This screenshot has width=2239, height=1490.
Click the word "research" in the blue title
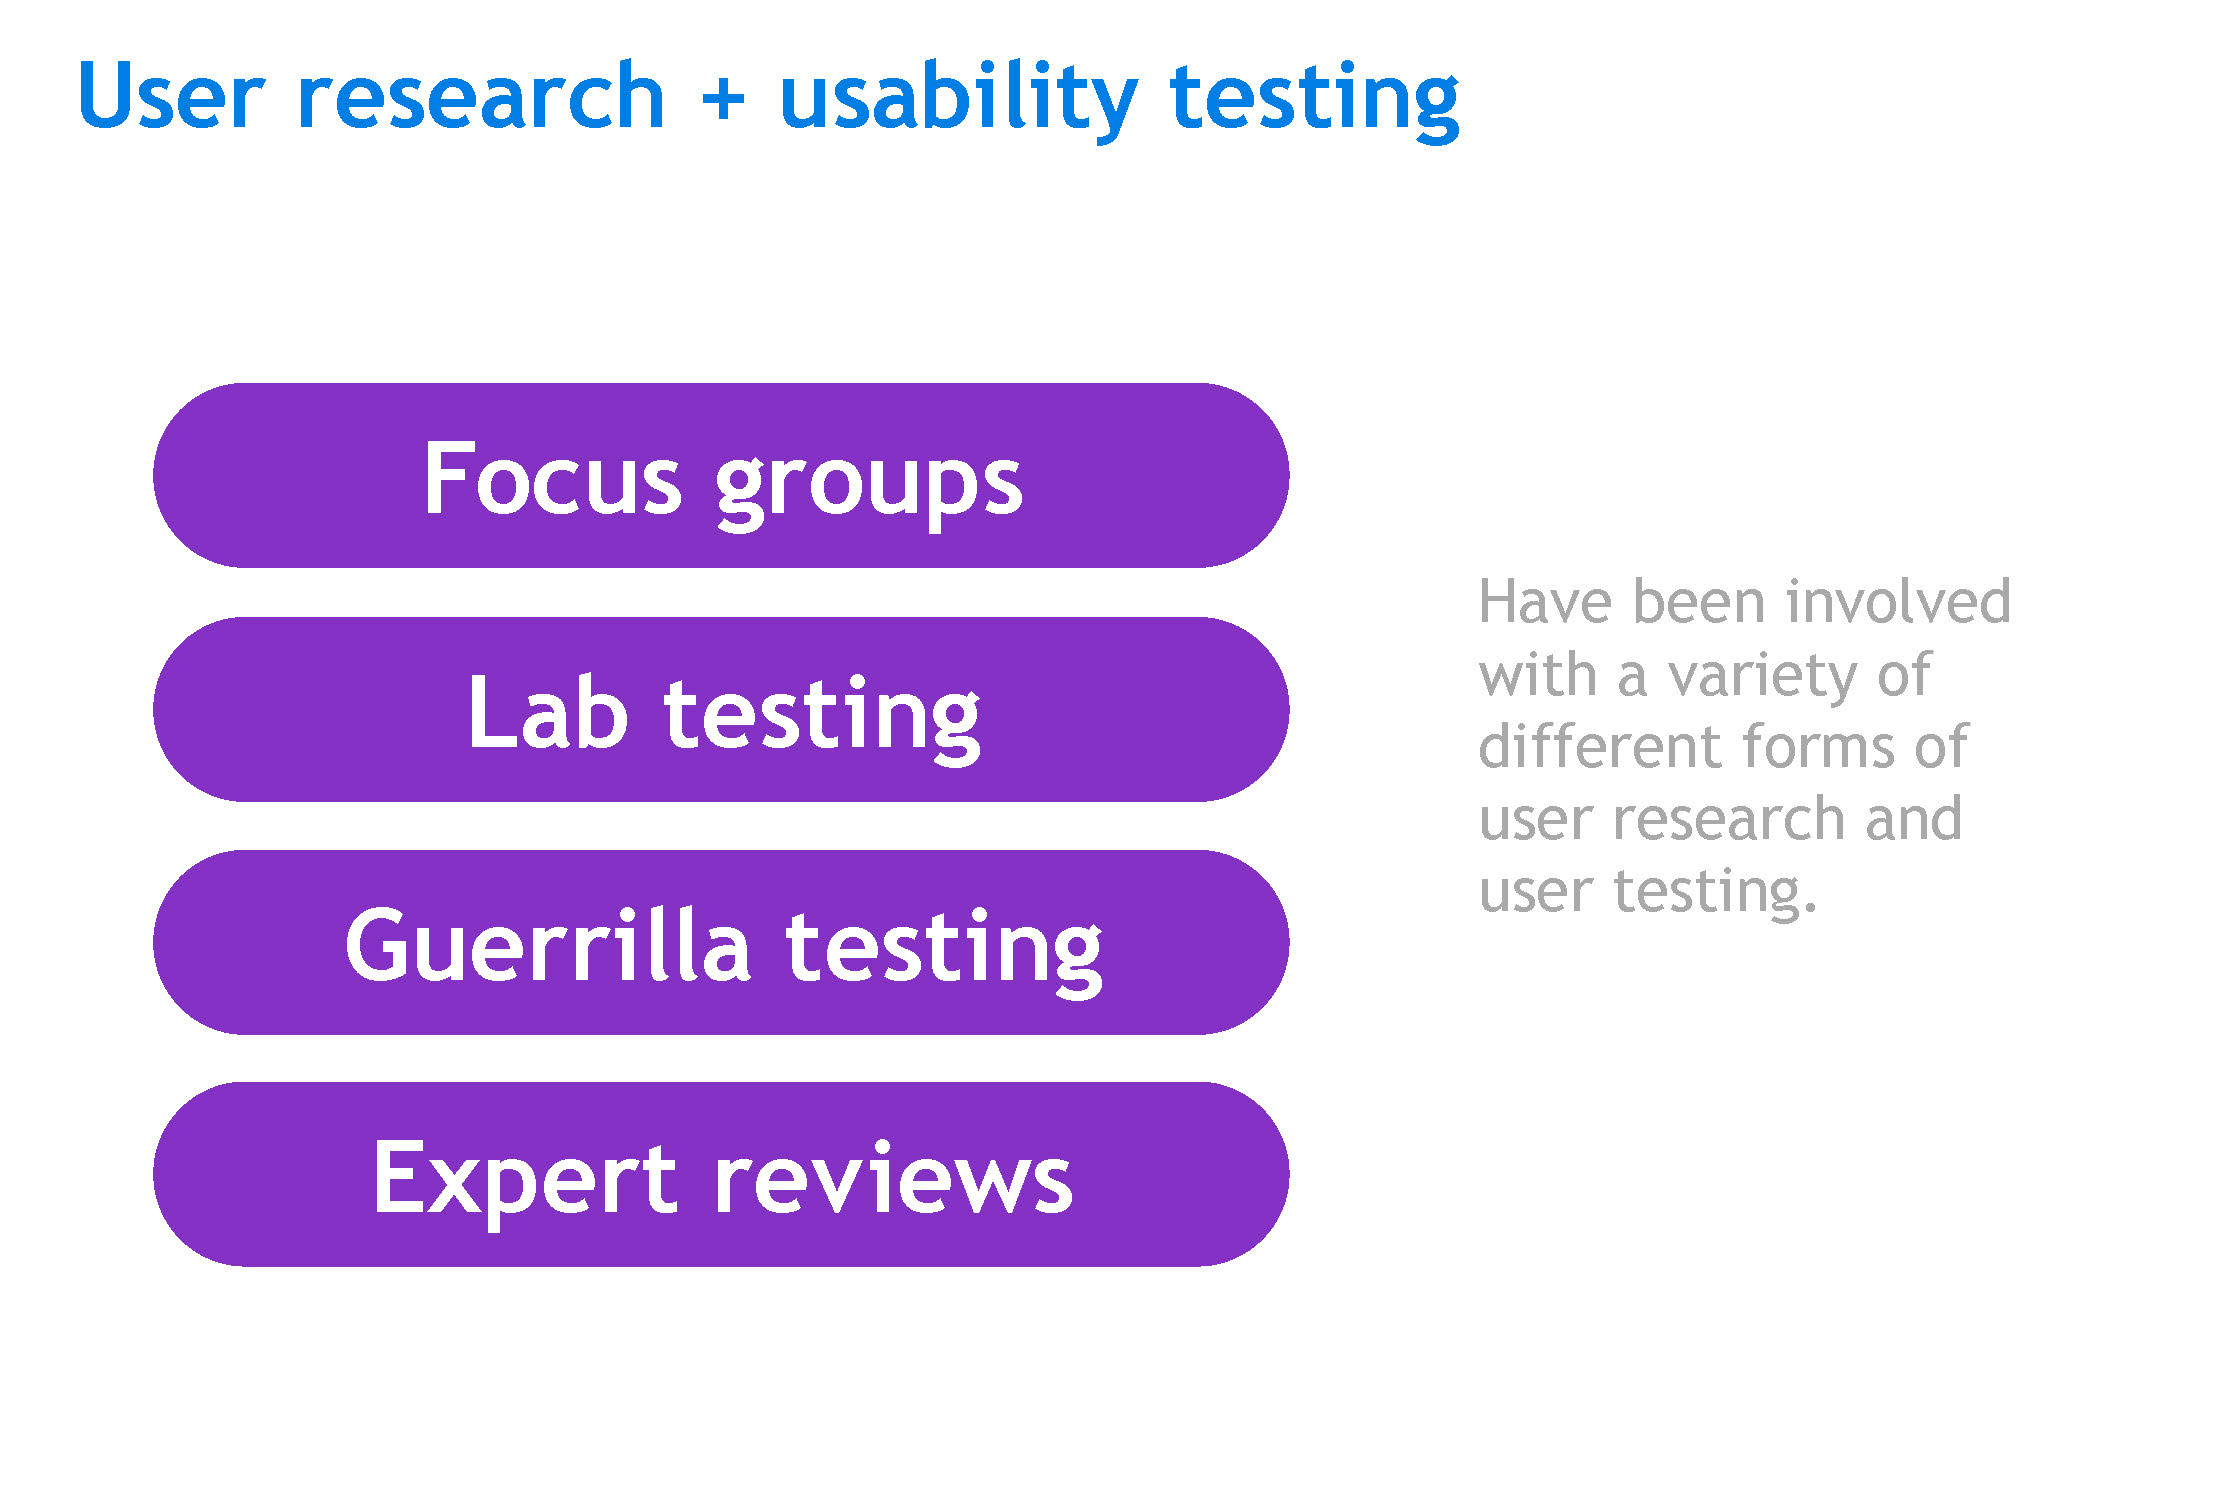(481, 96)
